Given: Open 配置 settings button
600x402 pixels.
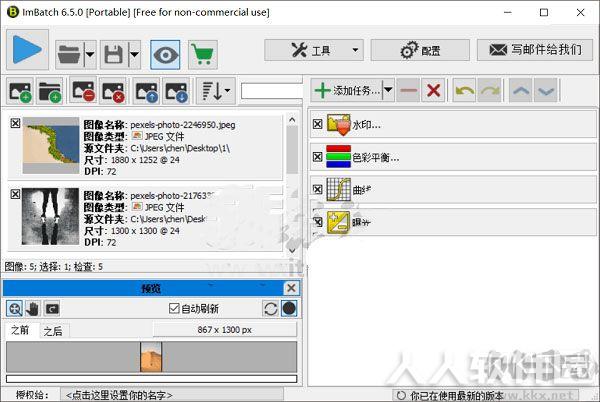Looking at the screenshot, I should (x=420, y=50).
